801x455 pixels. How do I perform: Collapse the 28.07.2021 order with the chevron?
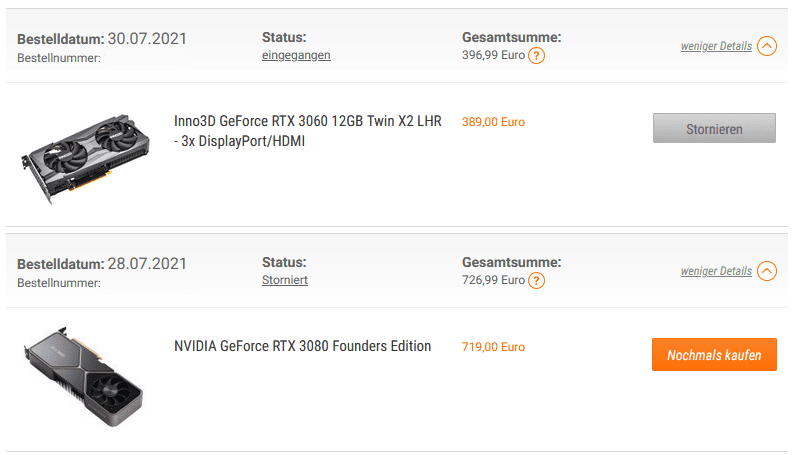tap(767, 271)
